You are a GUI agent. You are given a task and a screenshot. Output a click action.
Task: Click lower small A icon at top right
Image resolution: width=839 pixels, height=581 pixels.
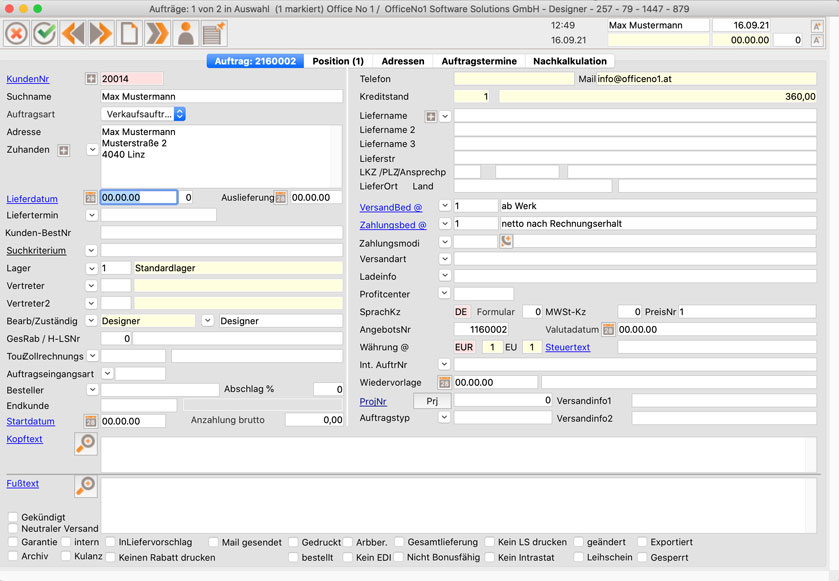click(x=817, y=40)
